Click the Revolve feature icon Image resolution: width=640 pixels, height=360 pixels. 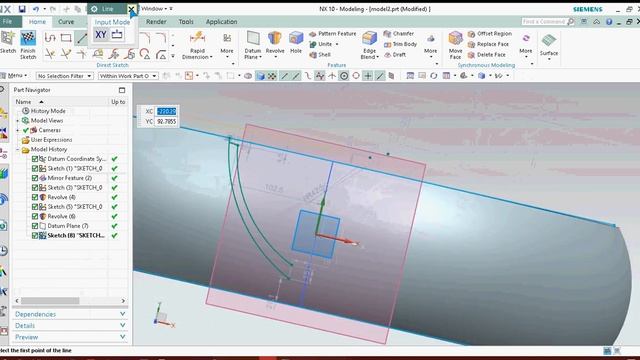(x=275, y=39)
